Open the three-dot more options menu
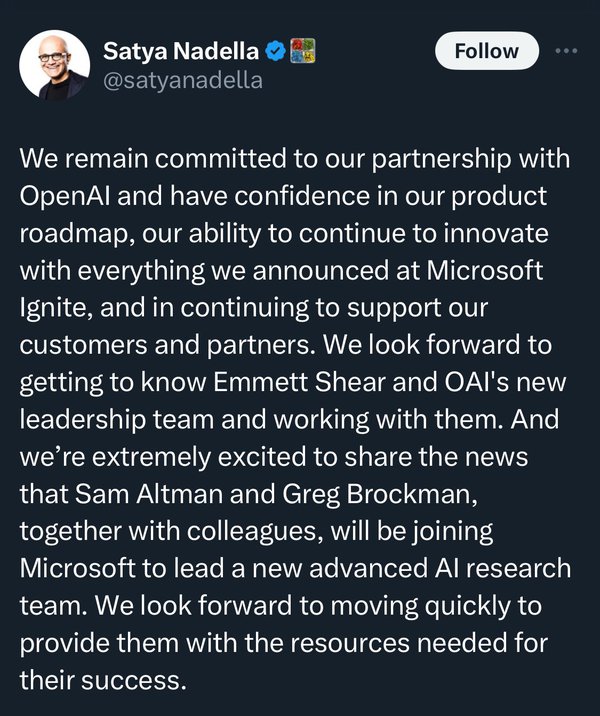The image size is (600, 716). pos(565,51)
